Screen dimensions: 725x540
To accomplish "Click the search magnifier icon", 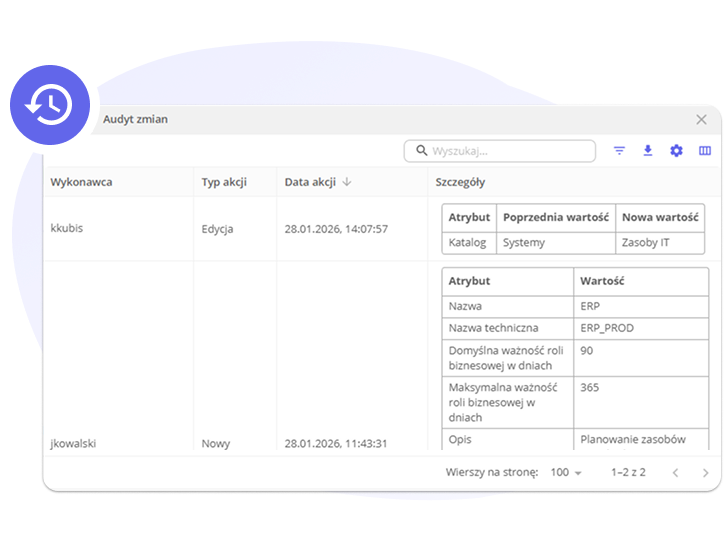I will pyautogui.click(x=419, y=151).
